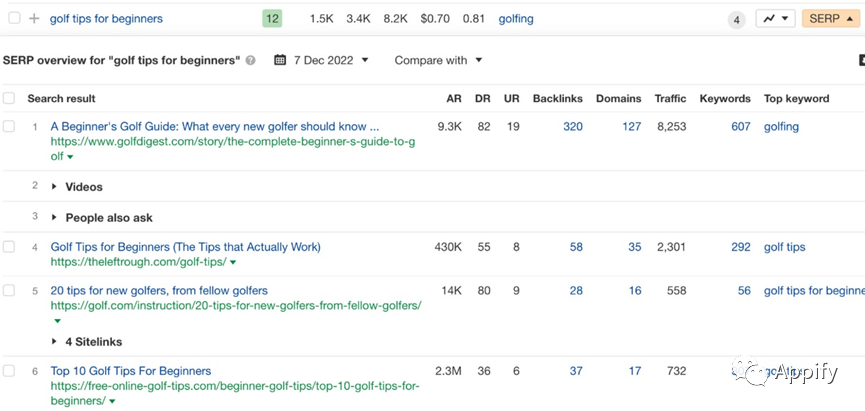Click the $0.70 CPC value in keyword row
The width and height of the screenshot is (865, 411).
(435, 19)
